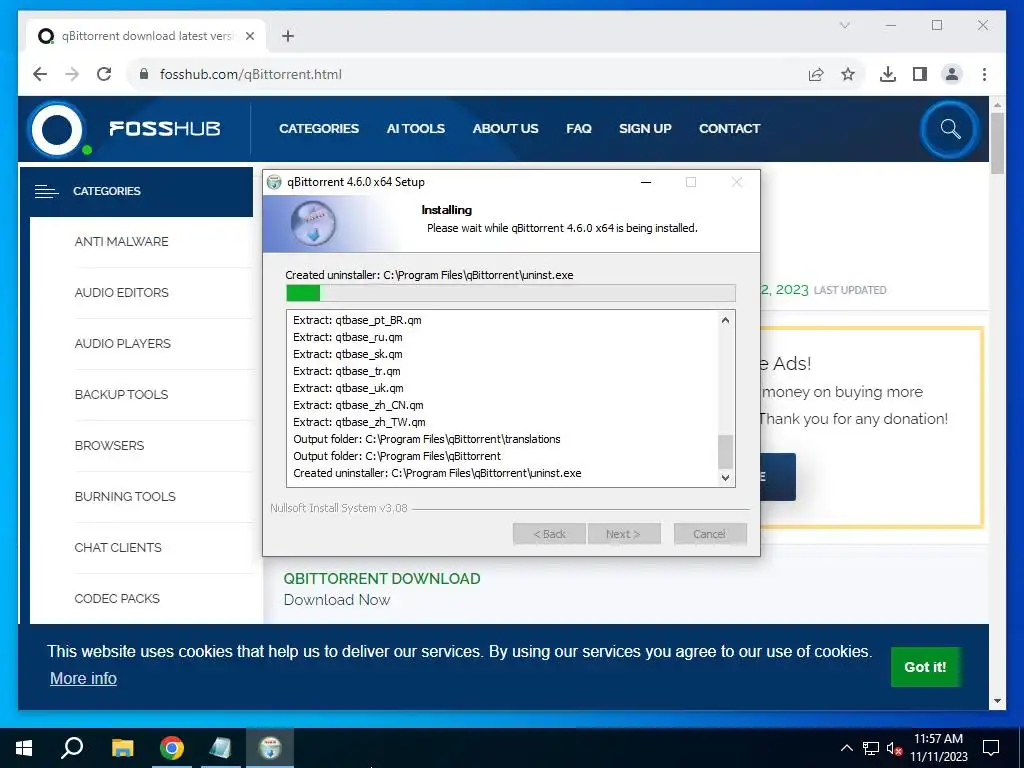Viewport: 1024px width, 768px height.
Task: Select ANTI MALWARE category
Action: click(121, 242)
